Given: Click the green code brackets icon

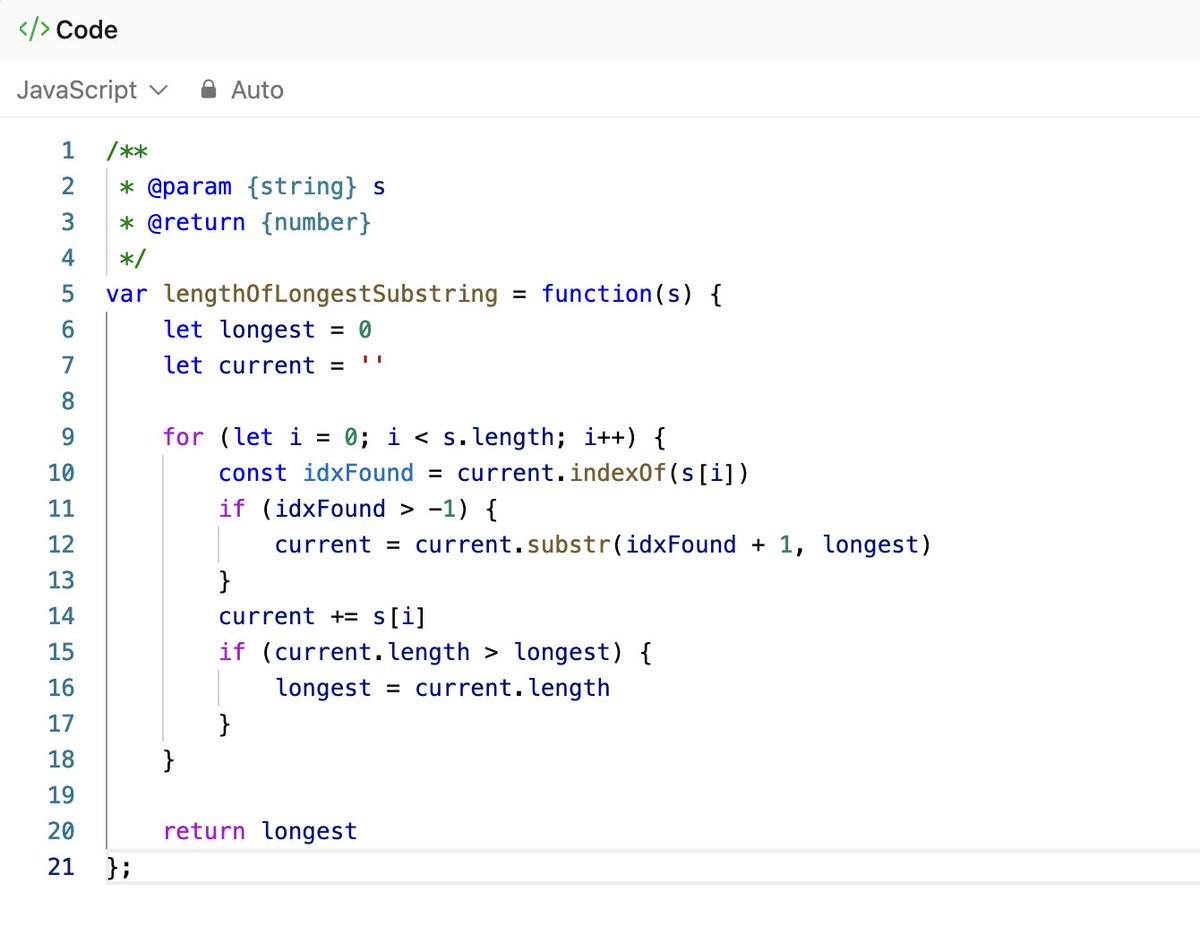Looking at the screenshot, I should point(33,30).
